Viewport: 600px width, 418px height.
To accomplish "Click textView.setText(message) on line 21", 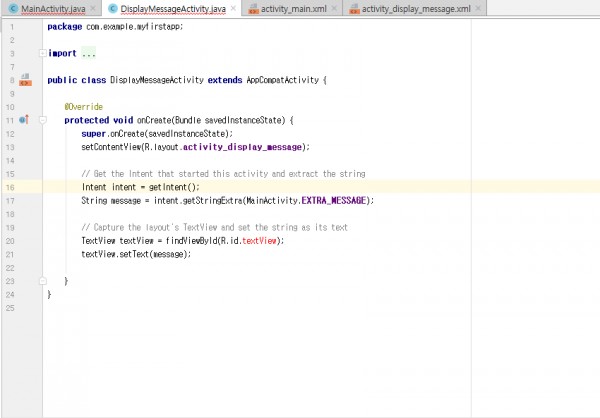I will 135,254.
